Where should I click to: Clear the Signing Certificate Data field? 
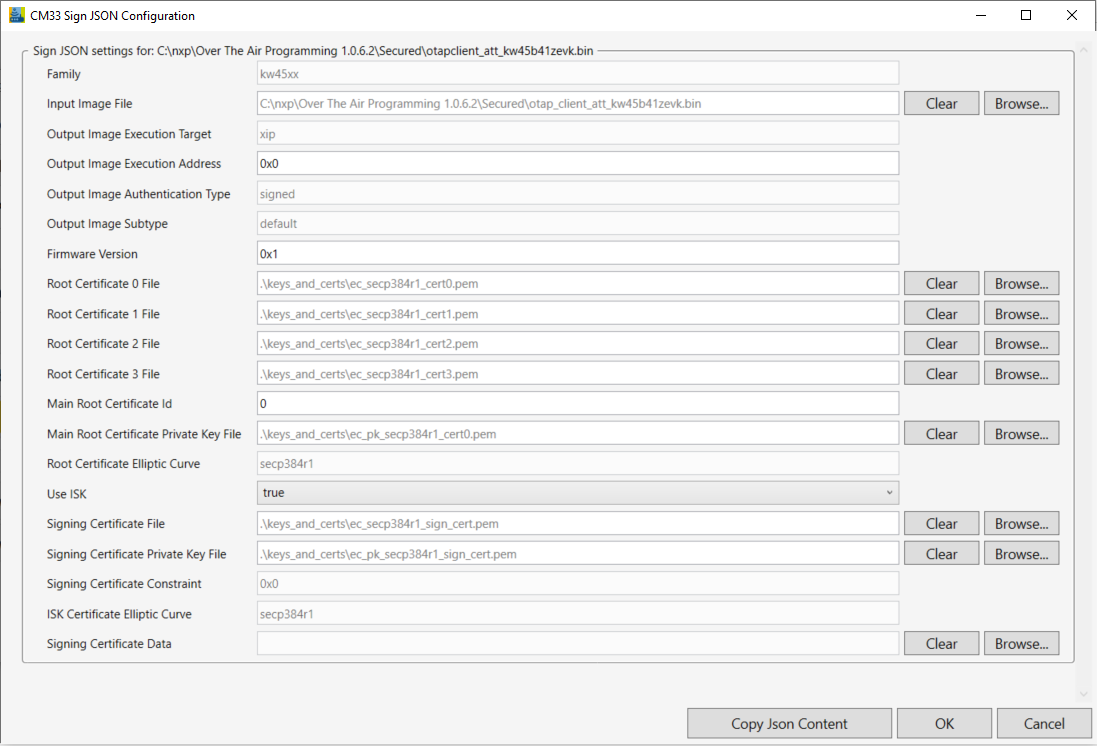(940, 643)
